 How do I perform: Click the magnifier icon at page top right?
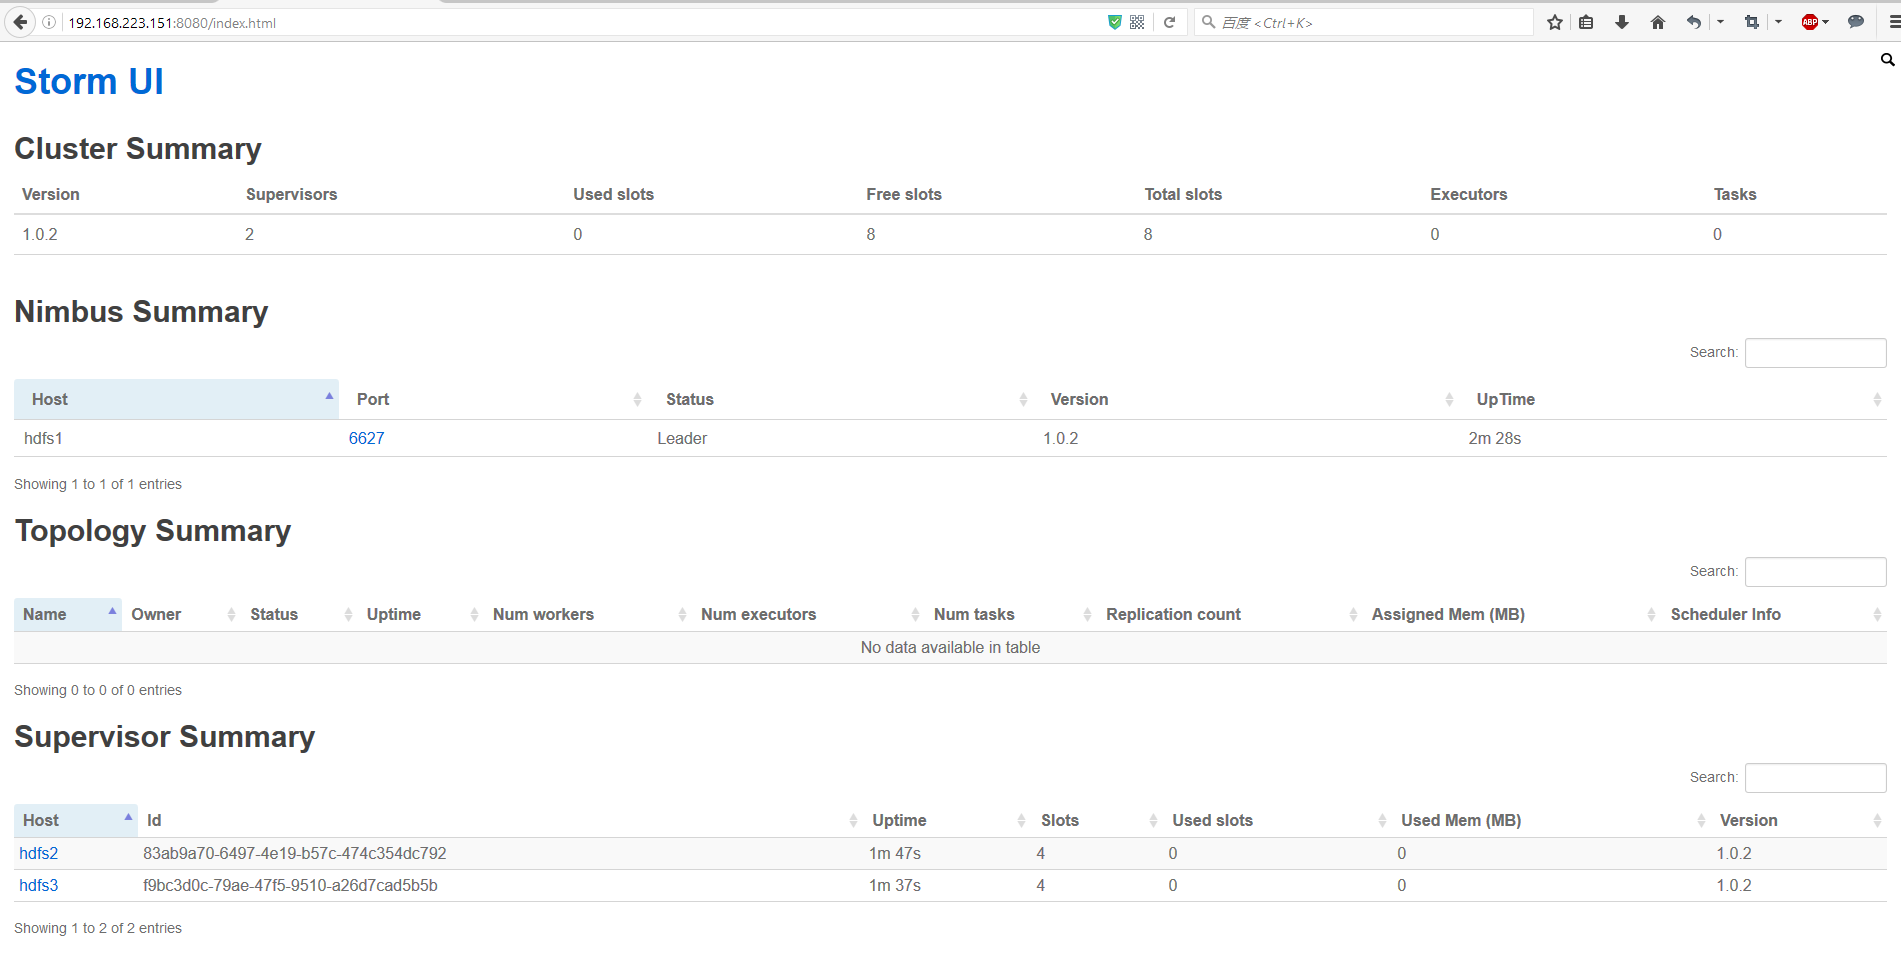[1888, 60]
